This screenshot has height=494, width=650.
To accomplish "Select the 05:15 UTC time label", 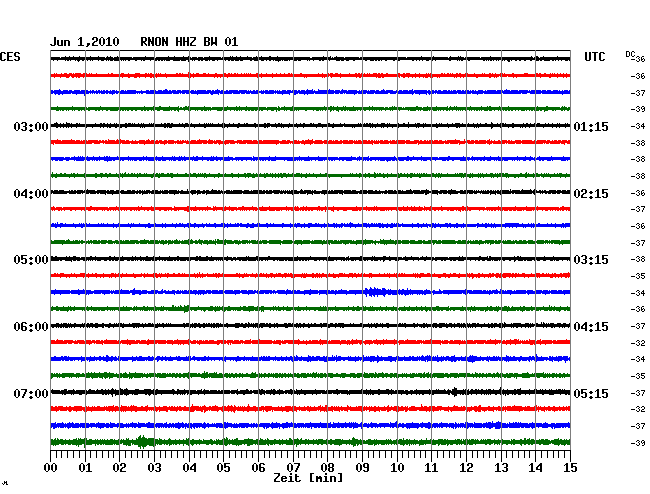I will coord(591,393).
